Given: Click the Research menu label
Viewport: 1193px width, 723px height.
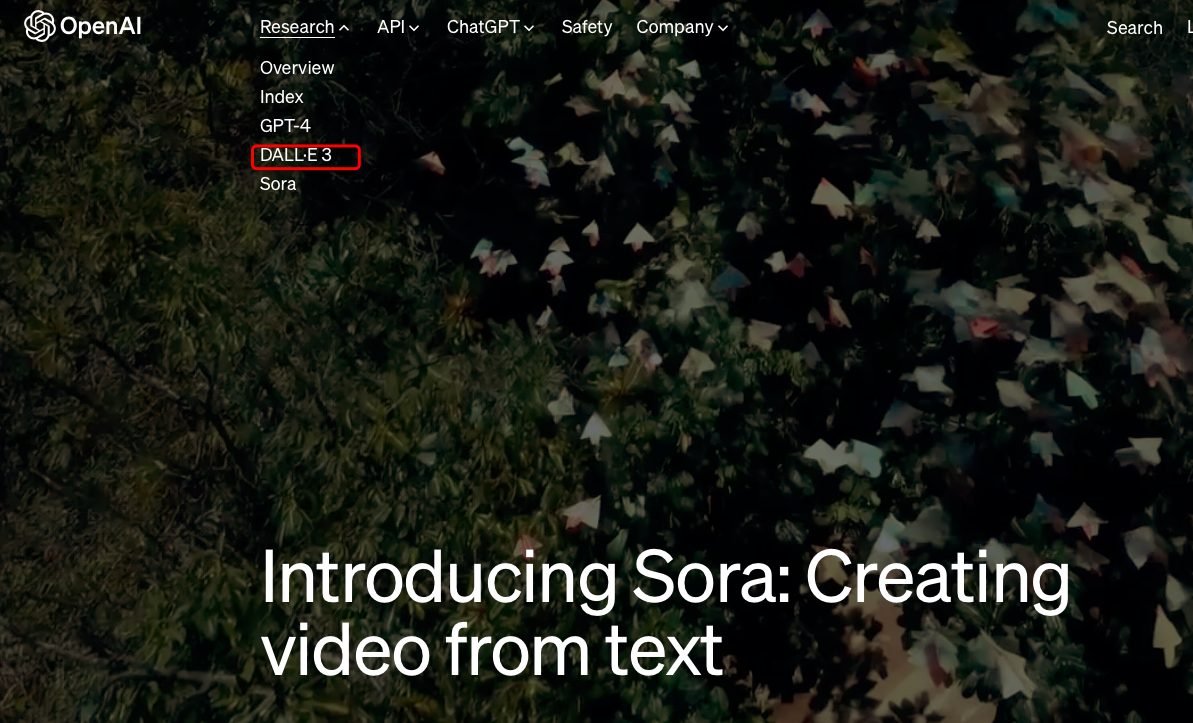Looking at the screenshot, I should coord(297,27).
